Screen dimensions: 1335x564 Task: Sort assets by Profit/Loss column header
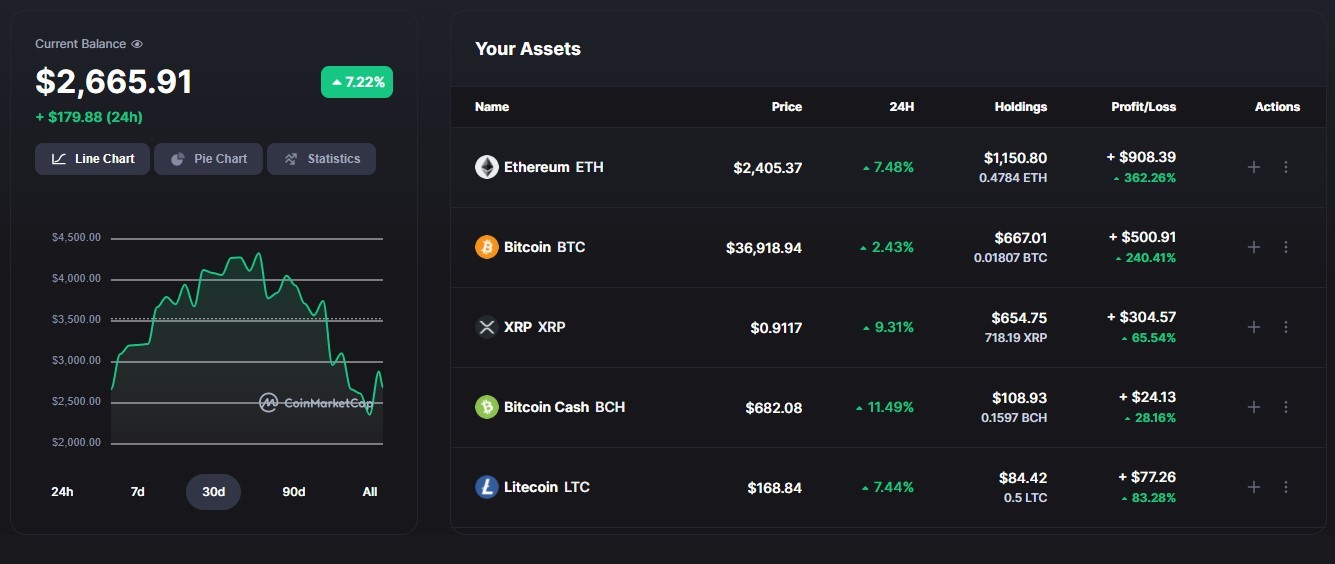tap(1143, 107)
